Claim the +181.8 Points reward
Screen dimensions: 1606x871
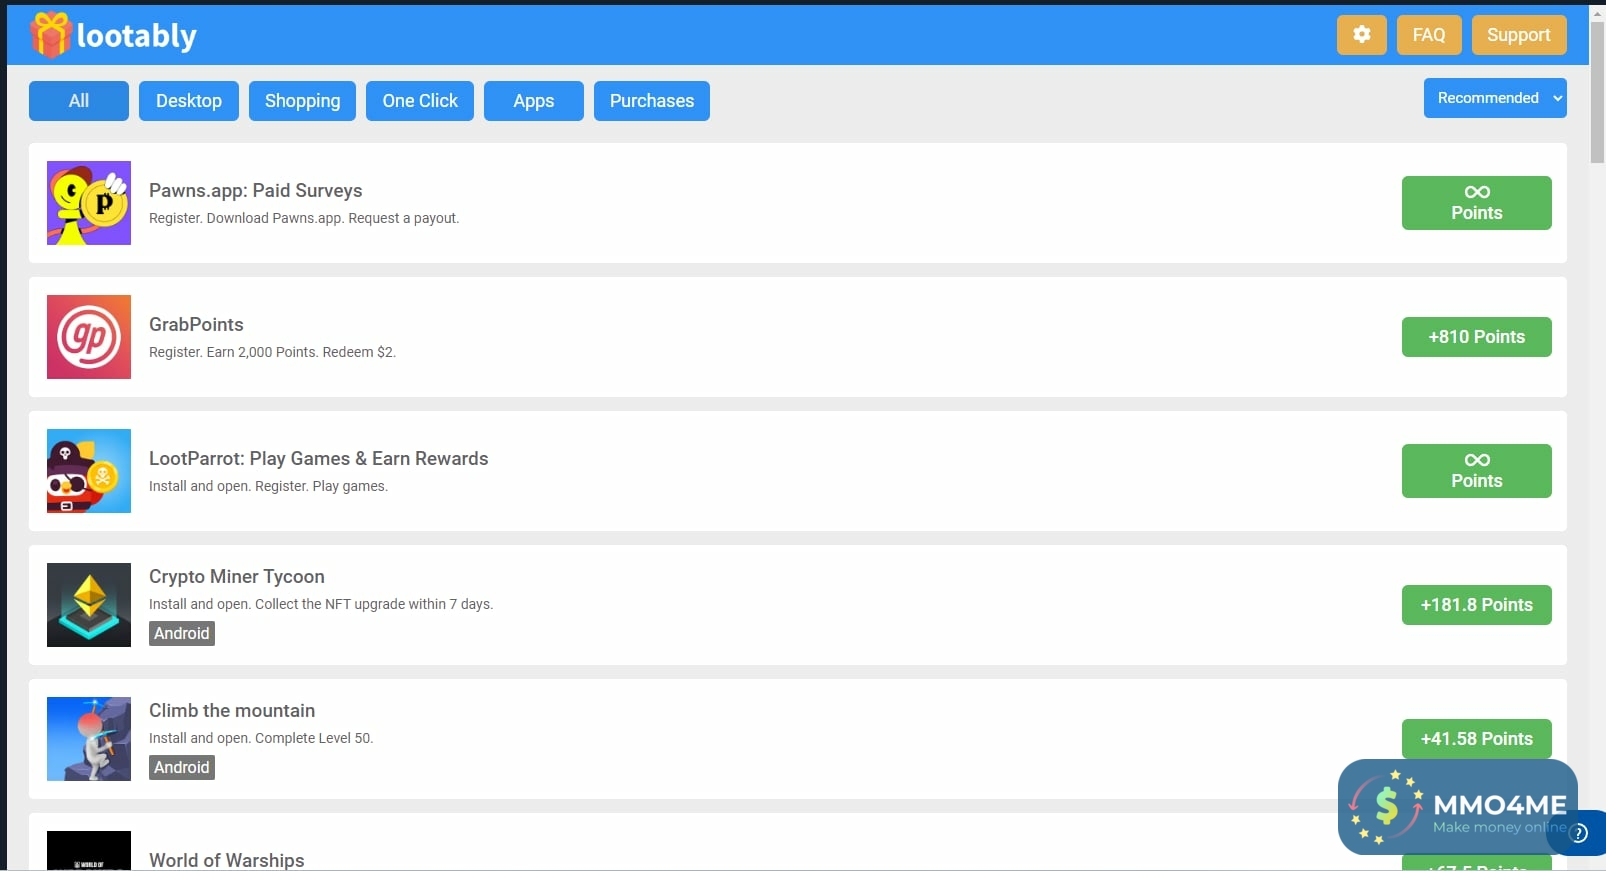coord(1477,605)
